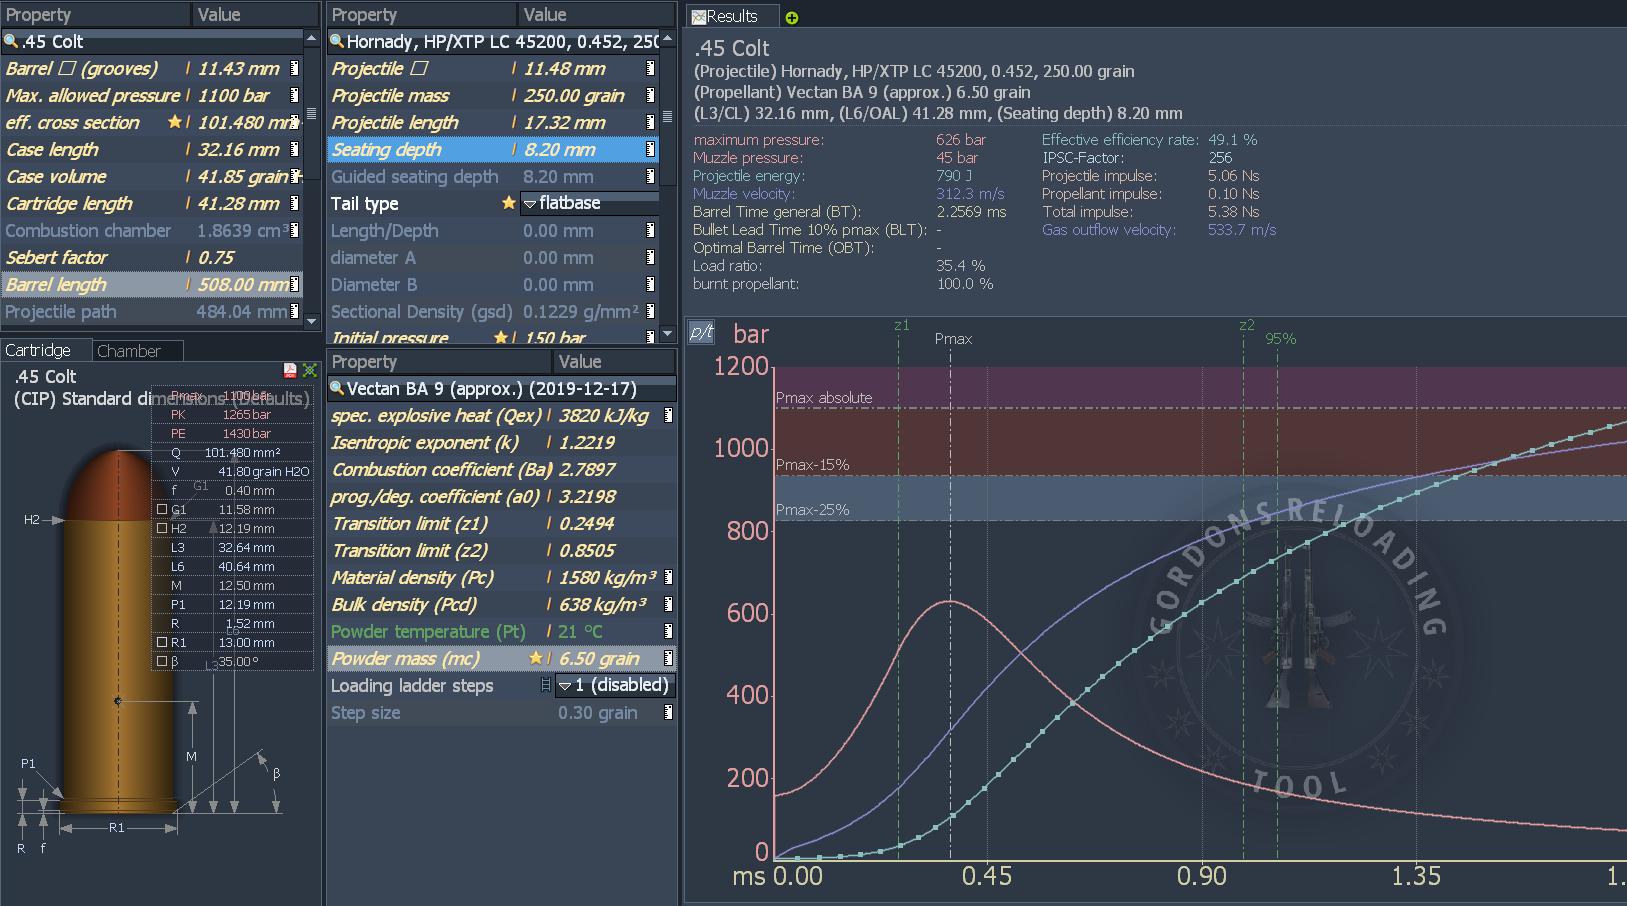Screen dimensions: 1627x906
Task: Click the gold star beside Tail type
Action: coord(508,203)
